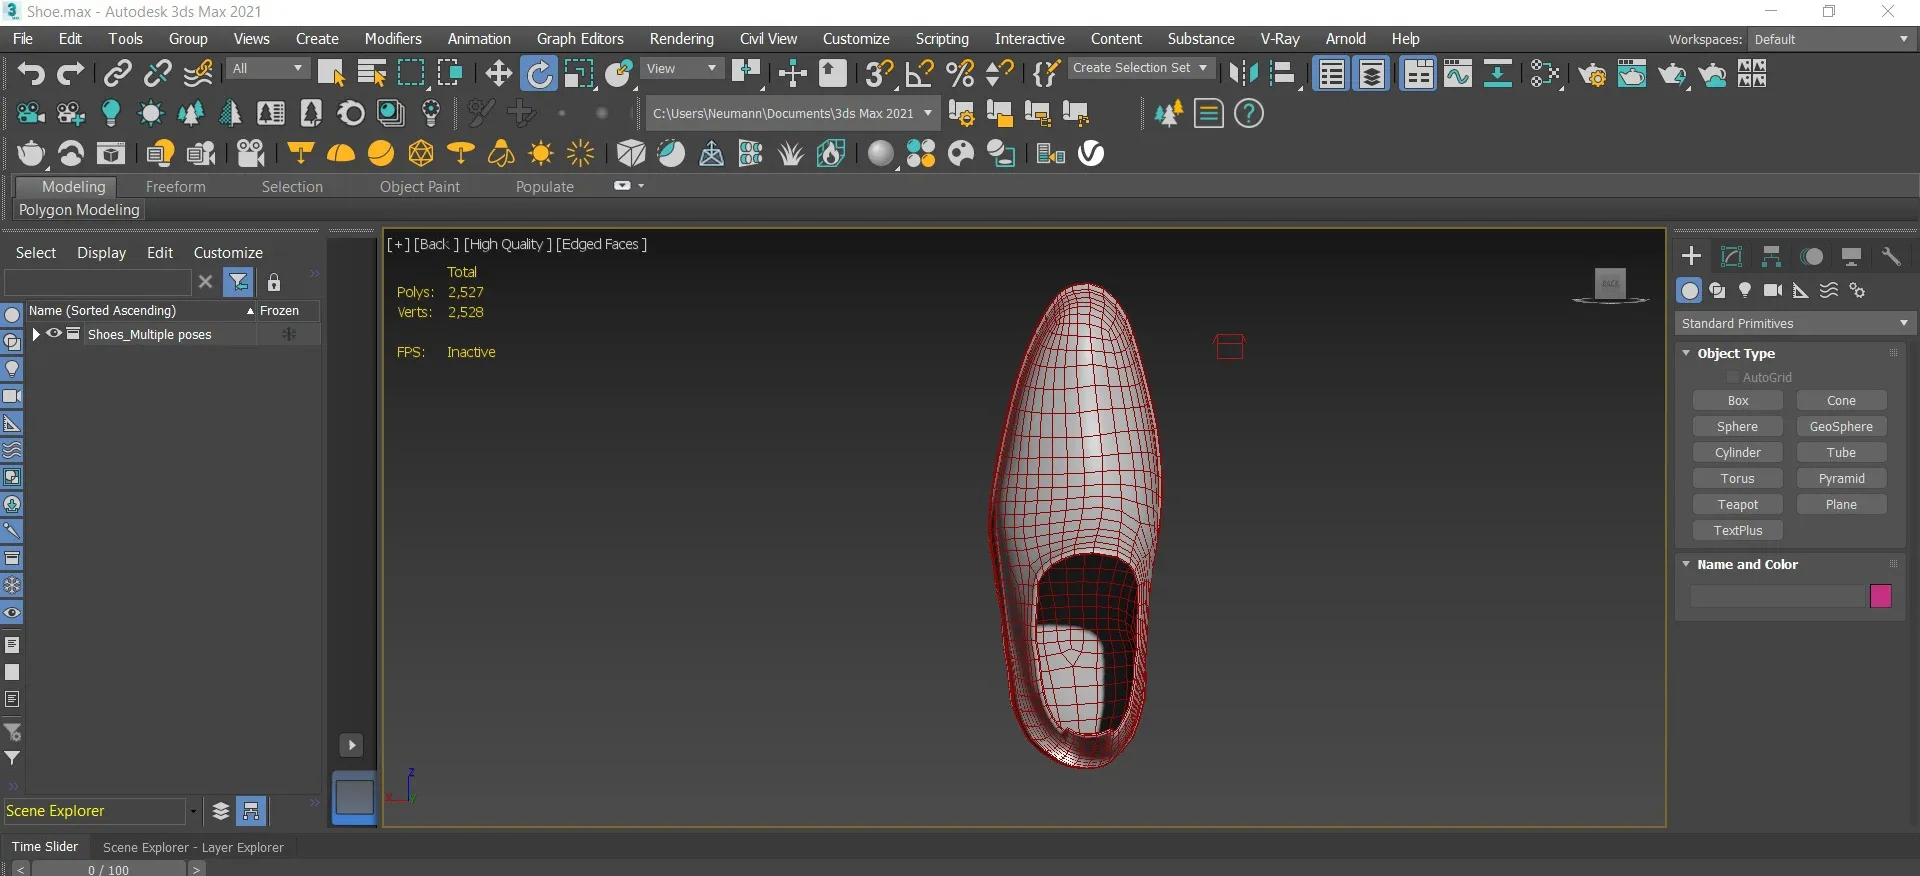Switch to the Object Paint ribbon tab

tap(420, 187)
